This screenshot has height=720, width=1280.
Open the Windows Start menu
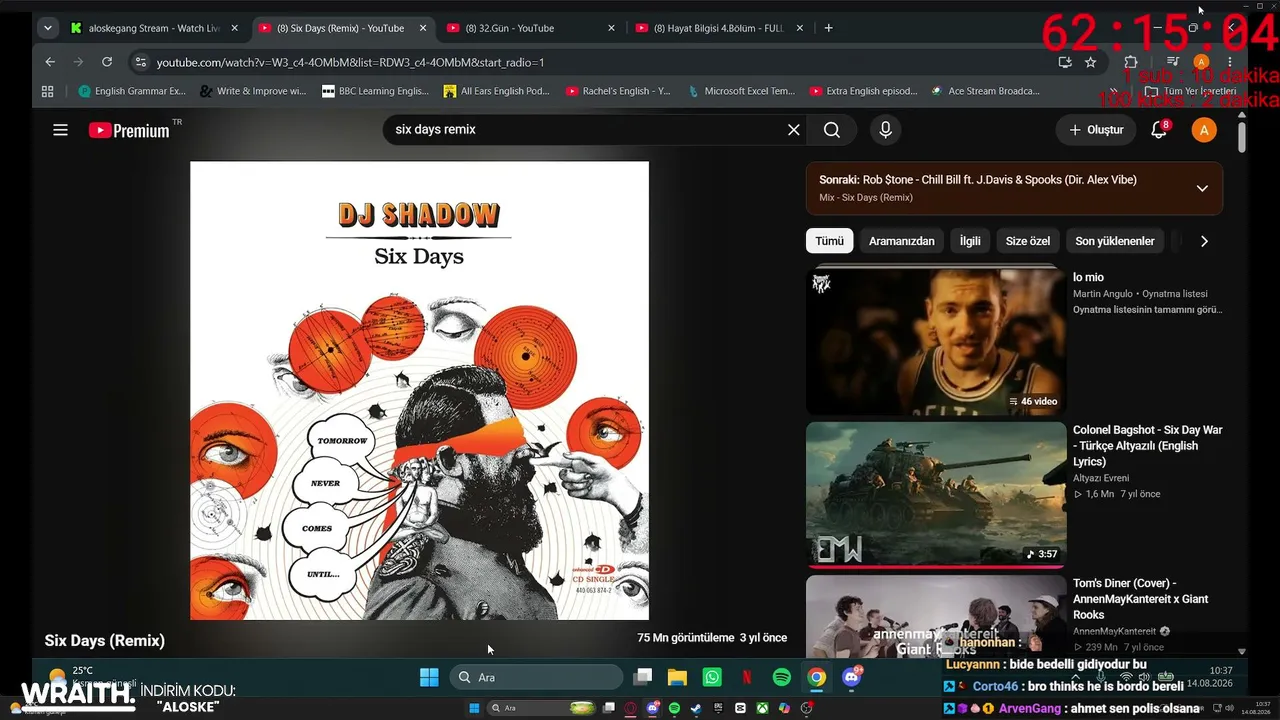pyautogui.click(x=429, y=678)
